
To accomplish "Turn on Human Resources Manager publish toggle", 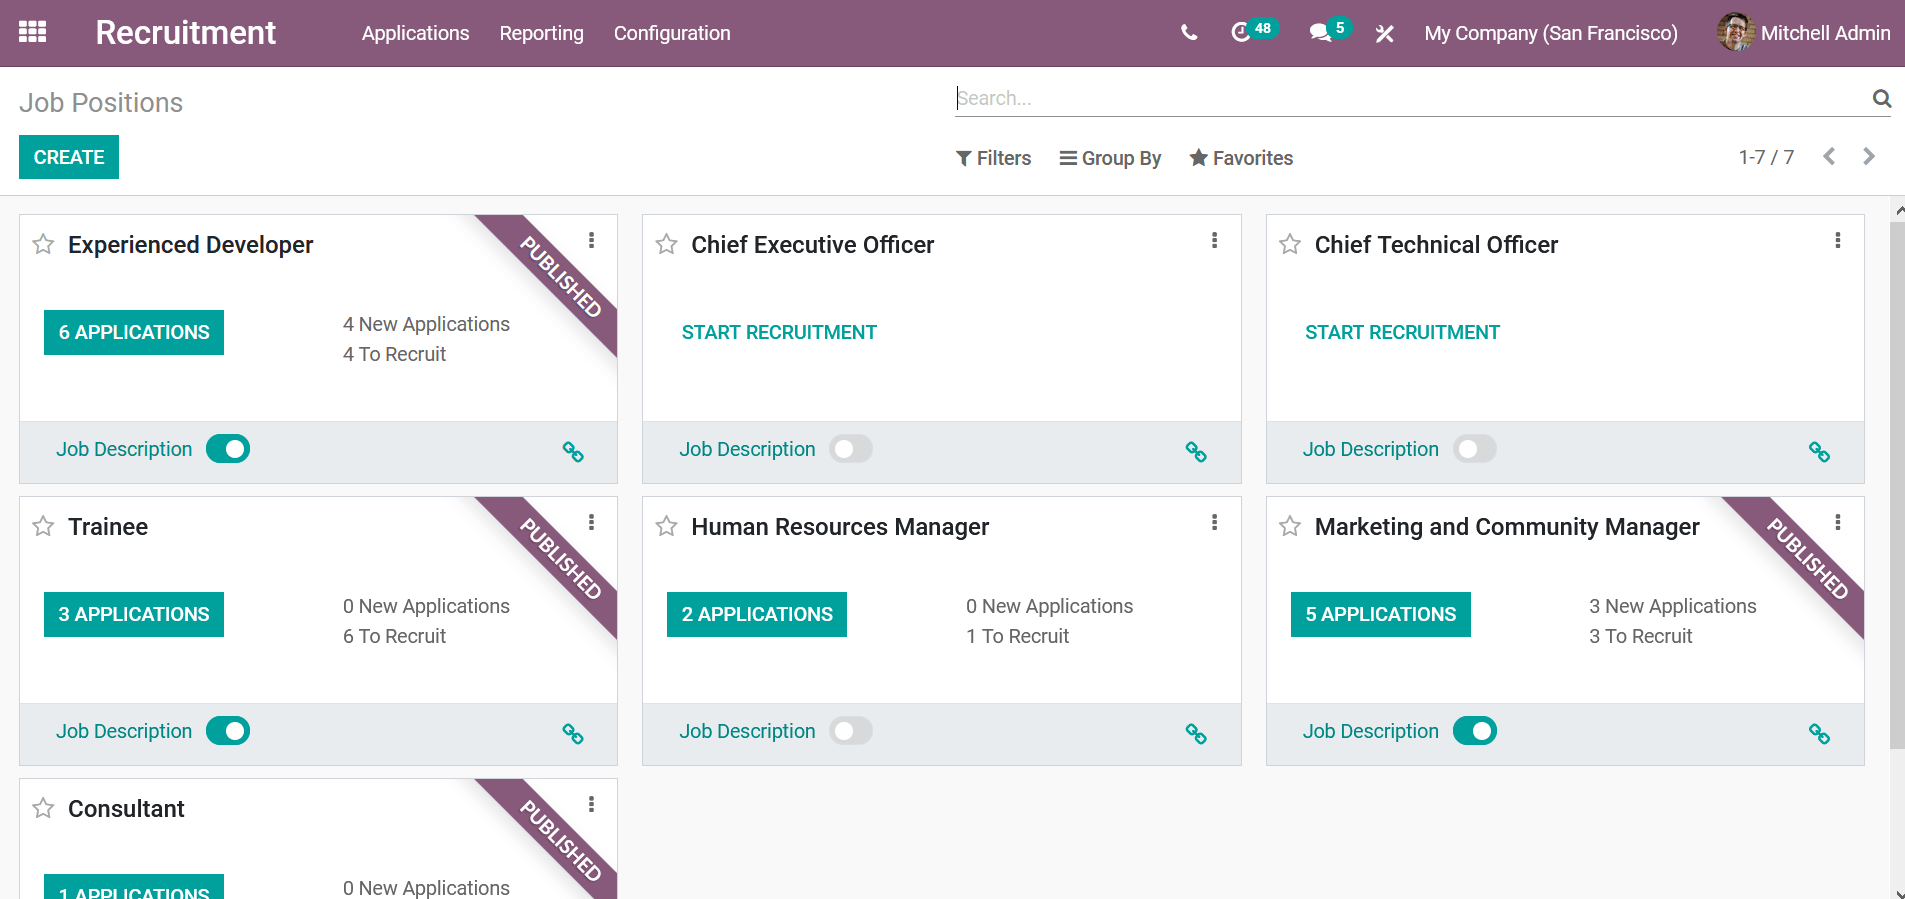I will pyautogui.click(x=851, y=731).
